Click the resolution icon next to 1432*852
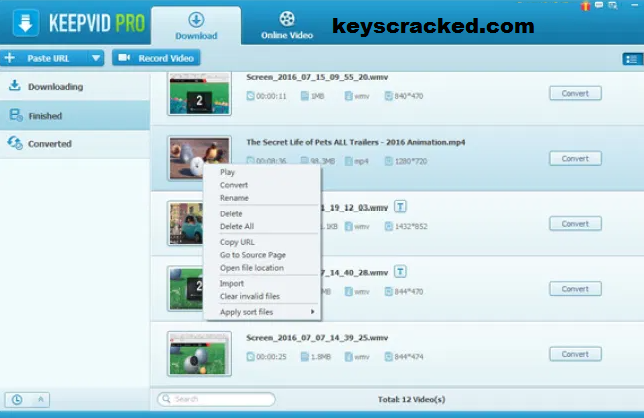 (x=389, y=226)
